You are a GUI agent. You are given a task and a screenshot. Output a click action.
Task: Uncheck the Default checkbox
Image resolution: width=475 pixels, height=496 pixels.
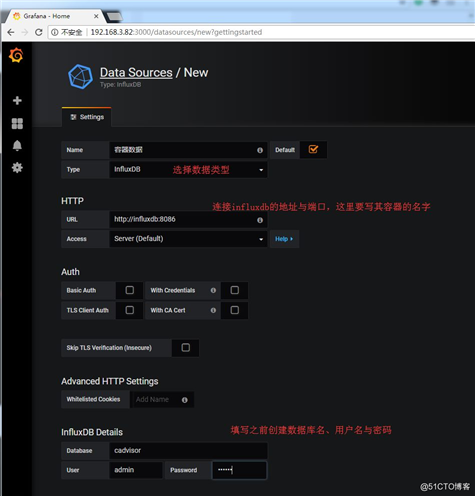313,149
